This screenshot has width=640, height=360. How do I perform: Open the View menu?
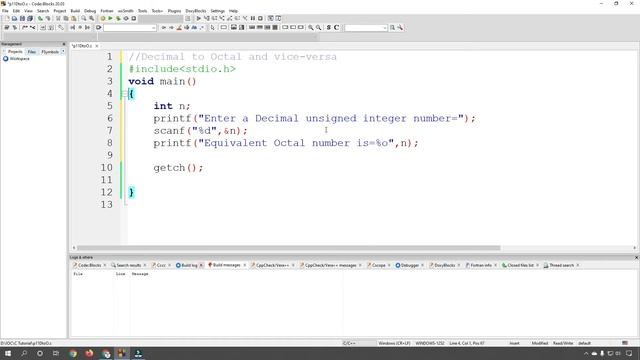[28, 11]
